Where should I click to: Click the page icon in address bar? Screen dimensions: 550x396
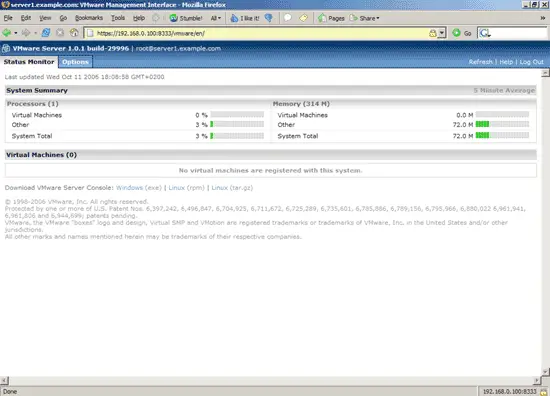[90, 33]
